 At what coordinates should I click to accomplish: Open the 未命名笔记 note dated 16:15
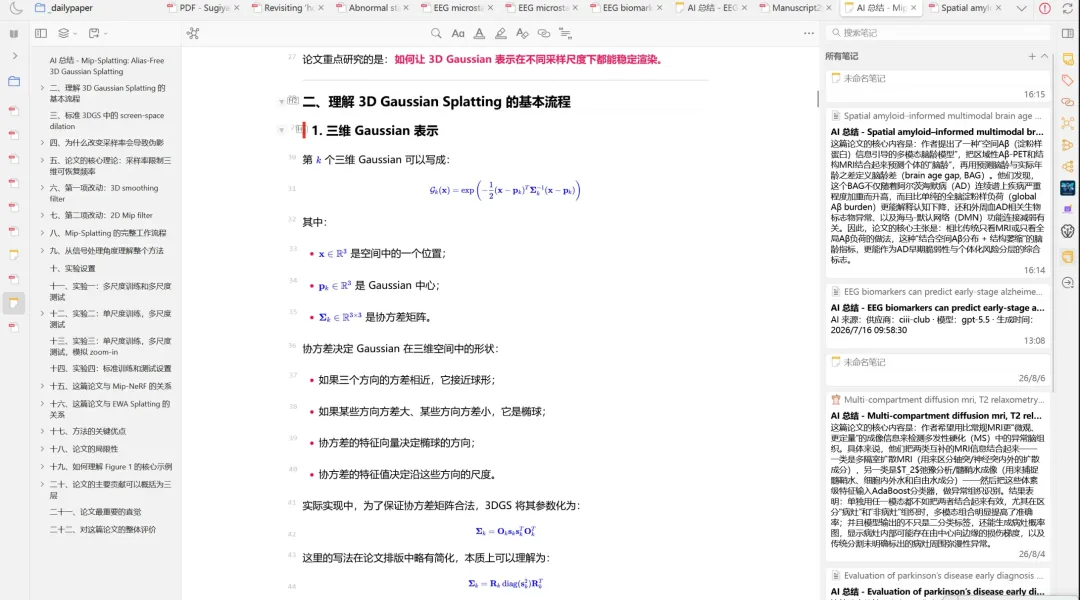coord(937,85)
